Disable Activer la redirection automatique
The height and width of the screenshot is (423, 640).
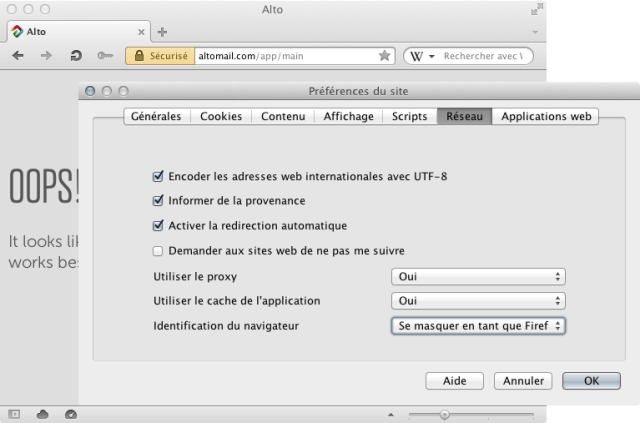tap(158, 226)
